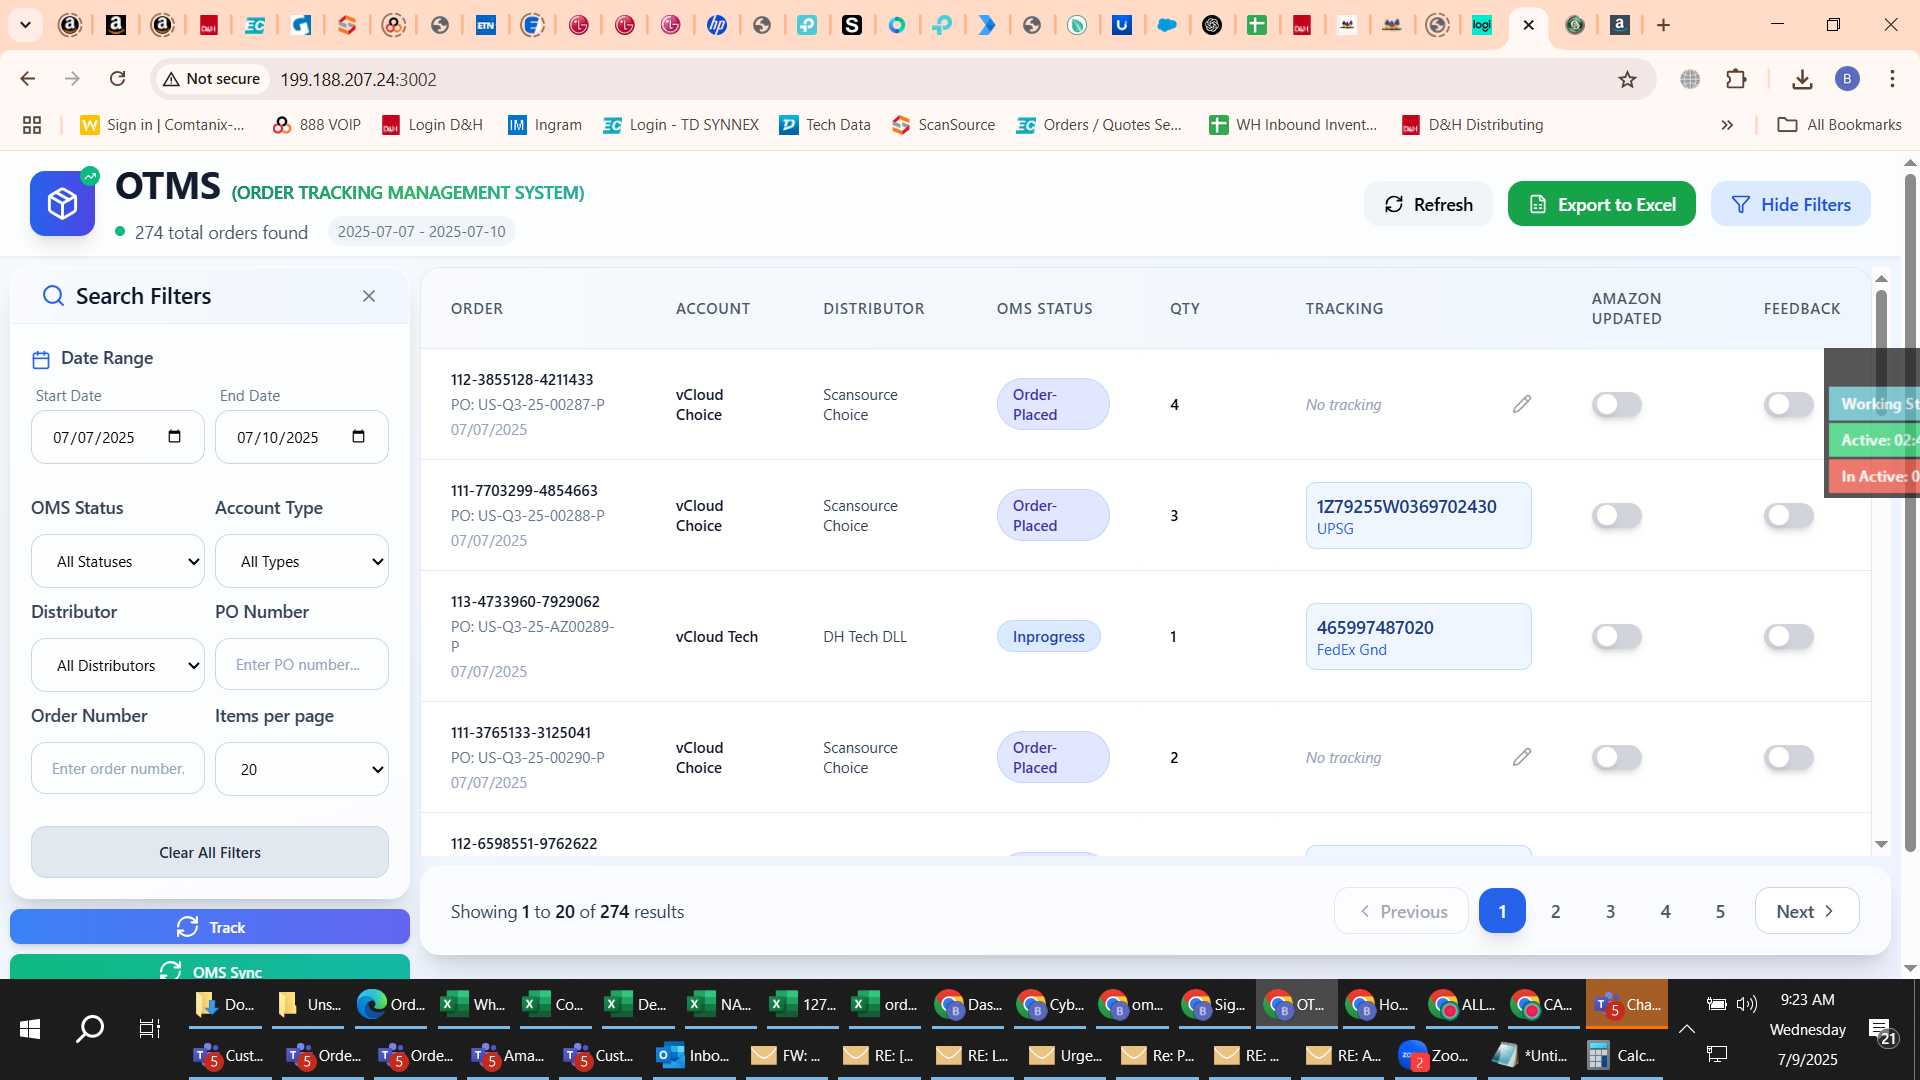Open the tab search dropdown arrow
Viewport: 1920px width, 1080px height.
click(x=25, y=25)
